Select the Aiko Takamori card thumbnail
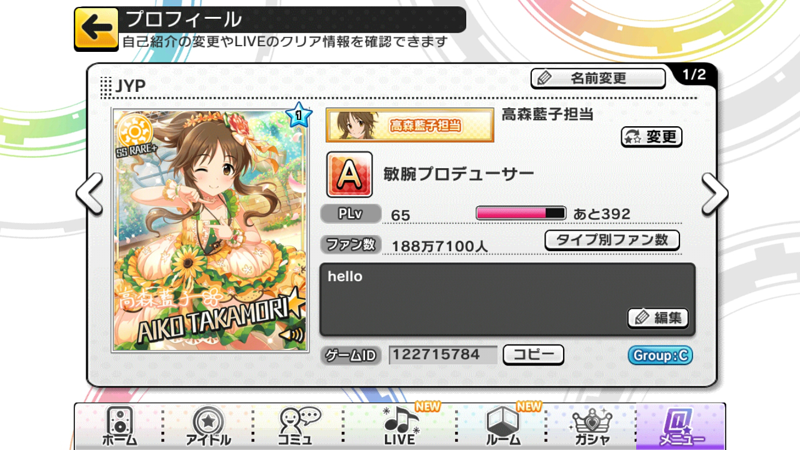The image size is (800, 450). click(x=210, y=230)
